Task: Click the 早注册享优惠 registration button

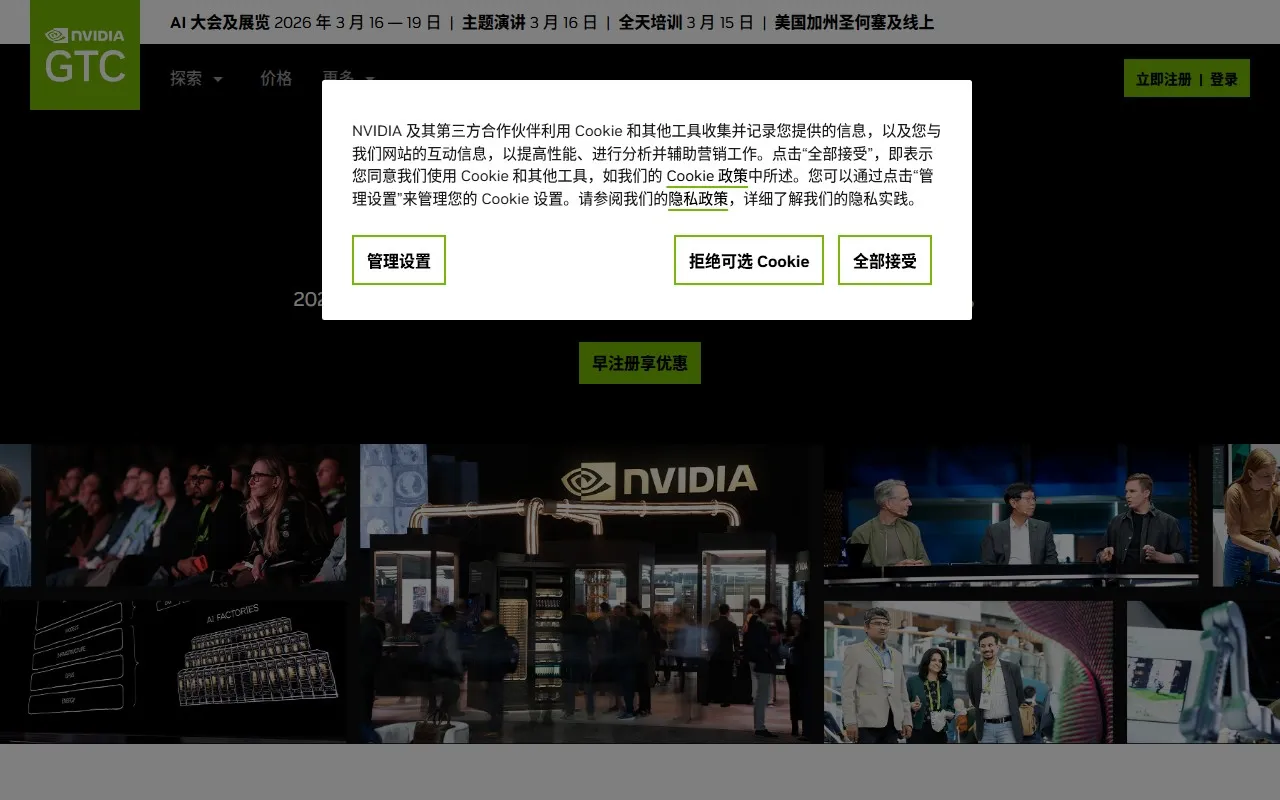Action: pyautogui.click(x=639, y=363)
